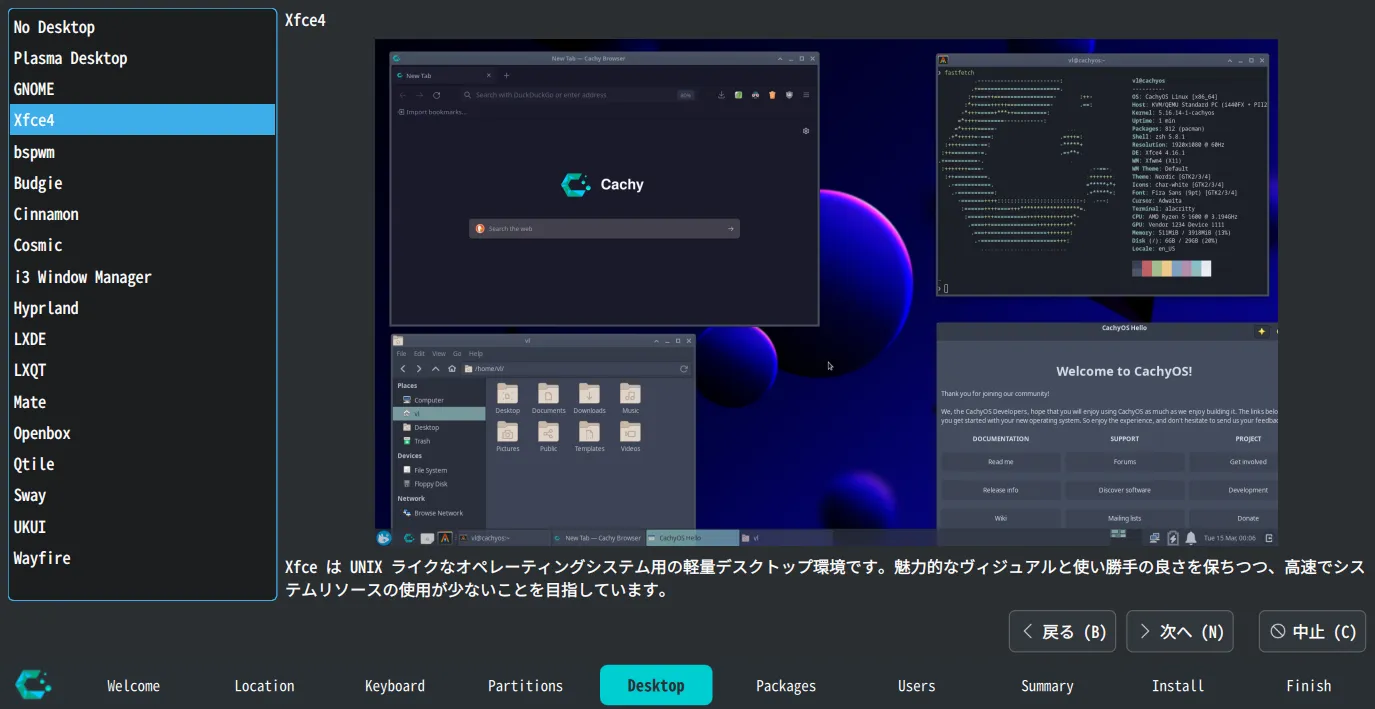Screen dimensions: 1375x709
Task: Go back with the 戻る (B) button
Action: point(1062,632)
